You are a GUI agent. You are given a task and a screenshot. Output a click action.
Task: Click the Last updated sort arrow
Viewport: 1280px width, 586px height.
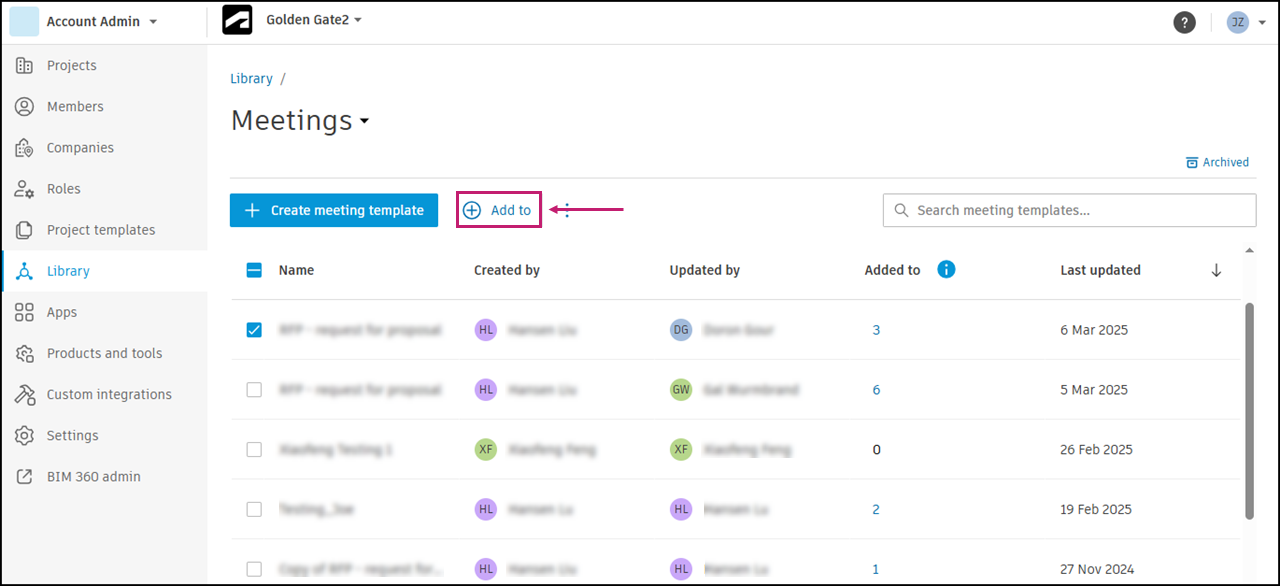click(1216, 270)
